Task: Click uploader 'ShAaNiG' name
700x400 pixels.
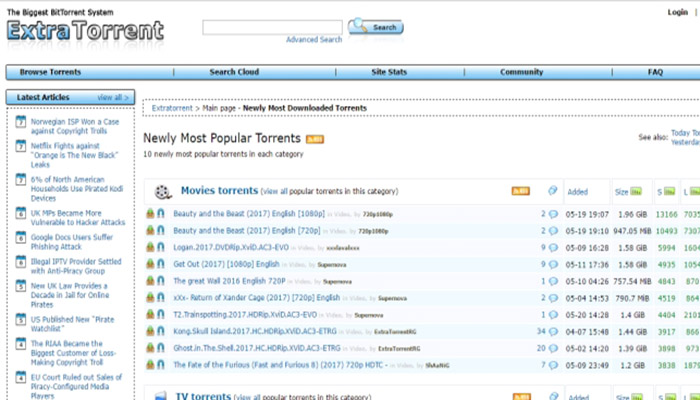Action: pos(437,366)
